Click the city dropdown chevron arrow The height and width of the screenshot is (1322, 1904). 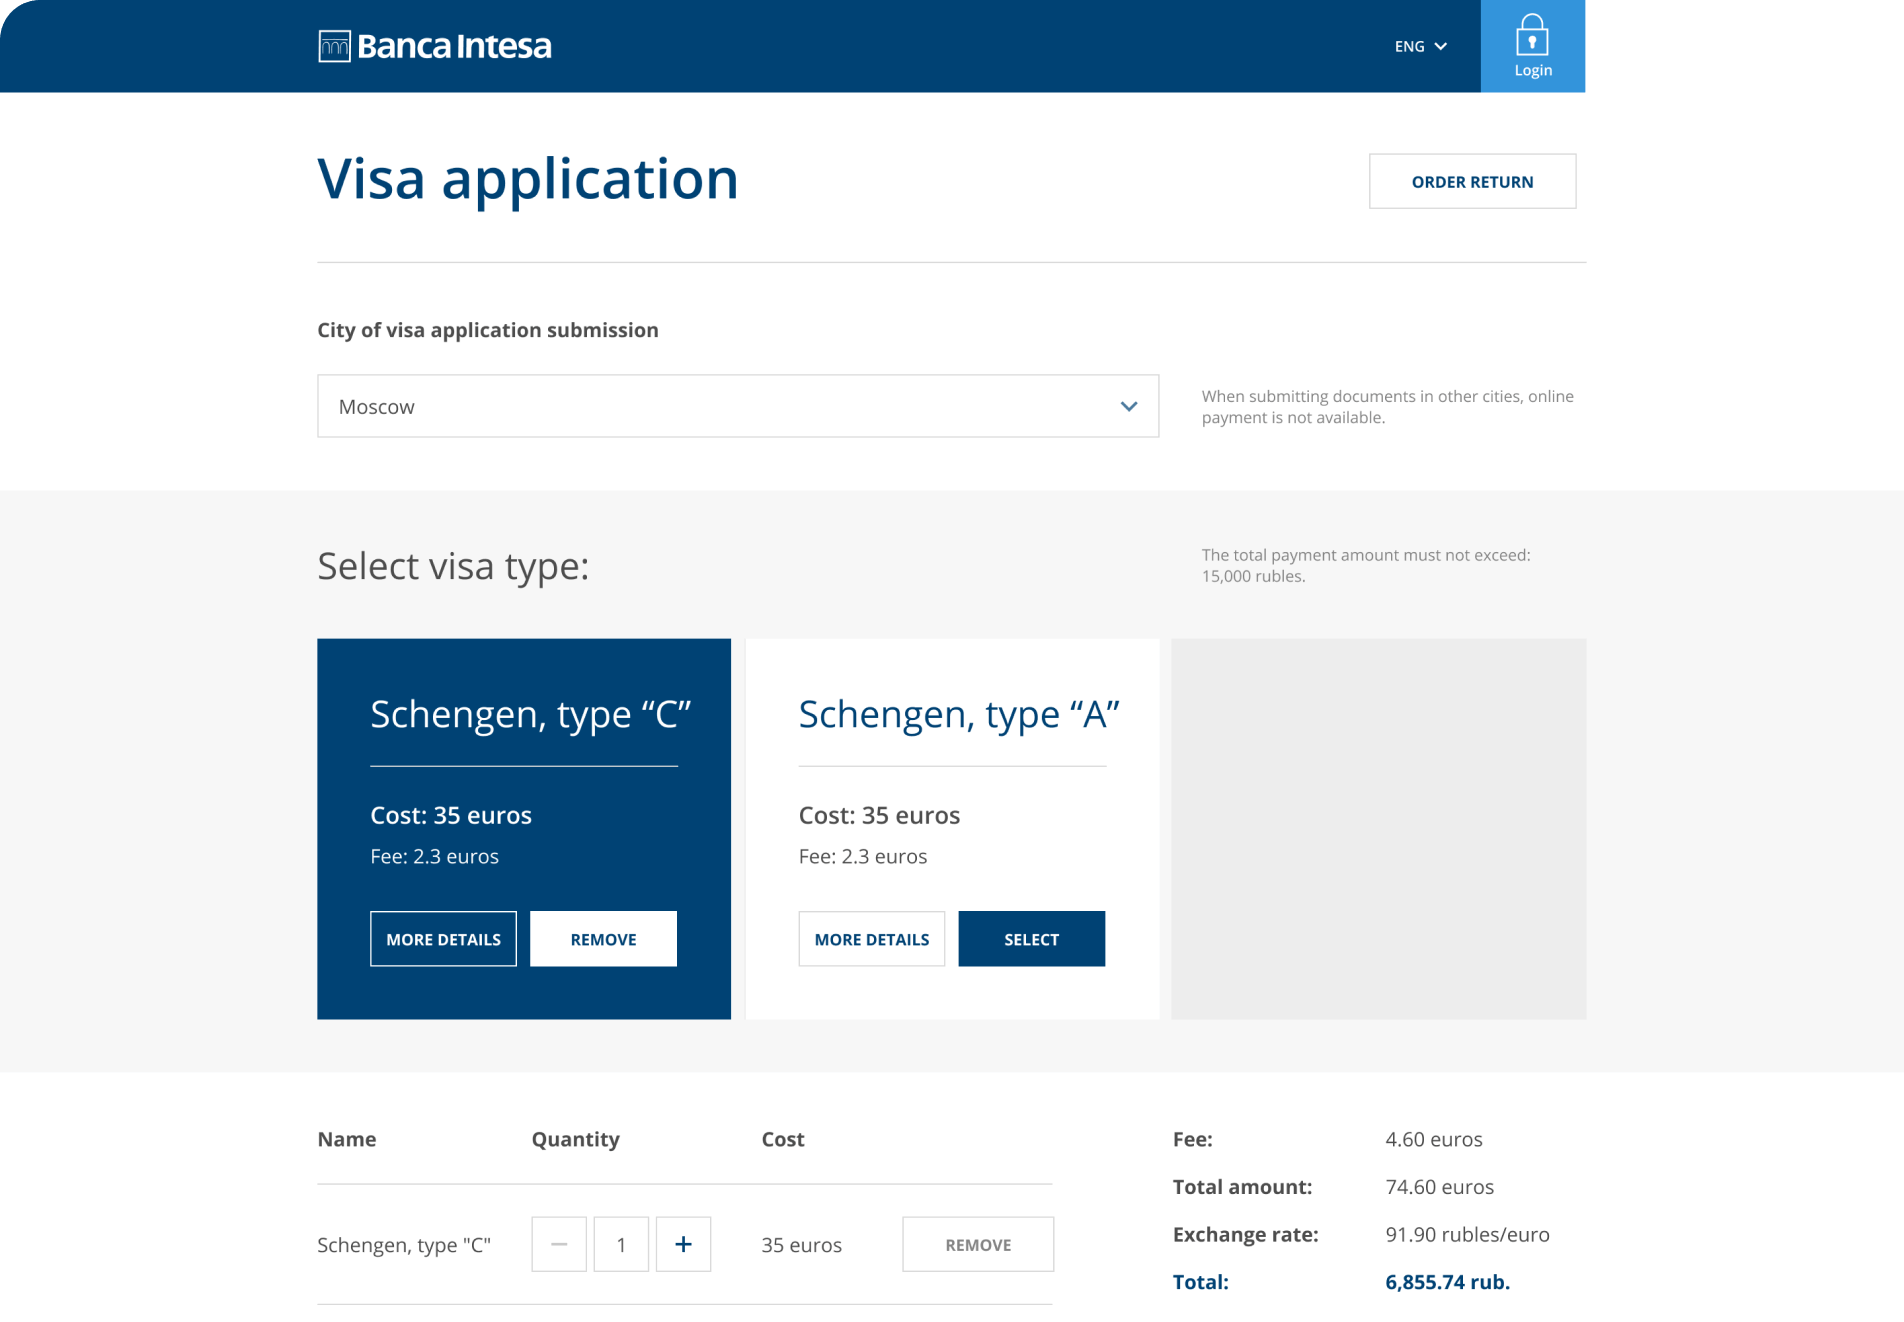click(x=1129, y=406)
